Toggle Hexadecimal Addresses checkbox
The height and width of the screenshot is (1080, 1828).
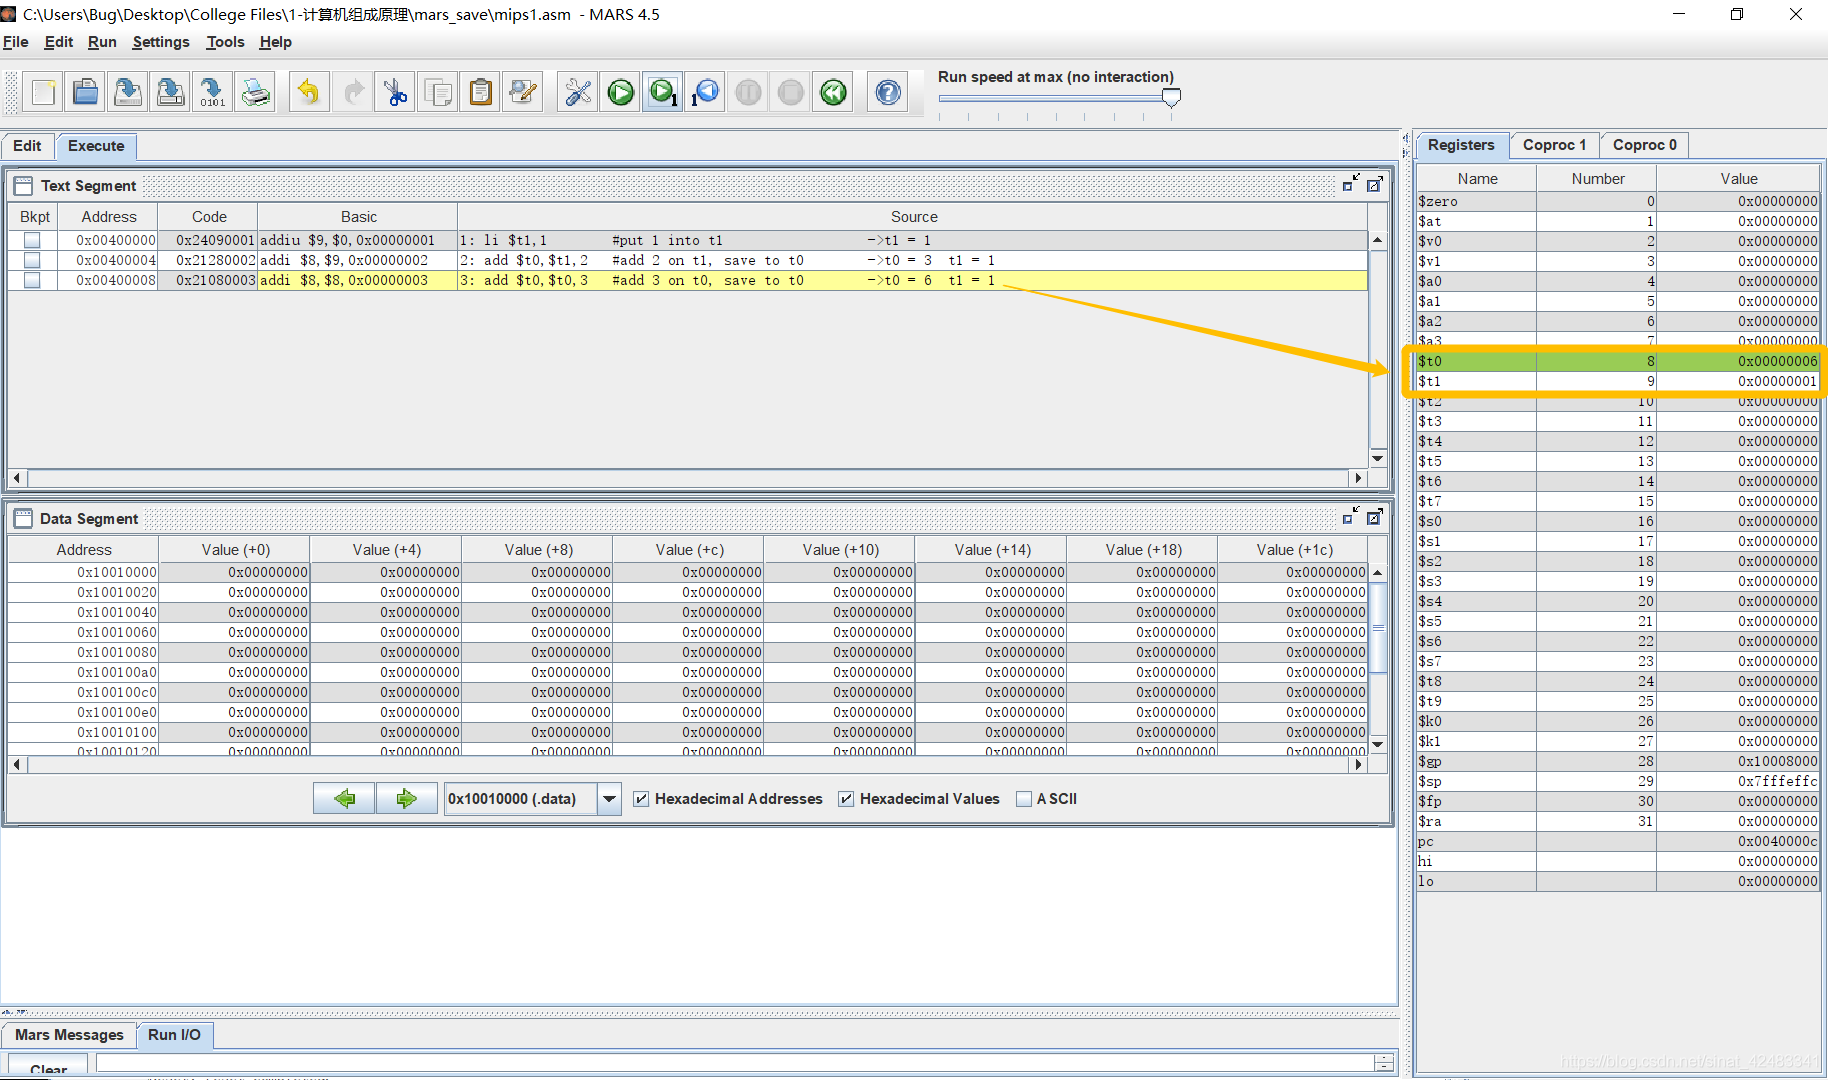[642, 799]
